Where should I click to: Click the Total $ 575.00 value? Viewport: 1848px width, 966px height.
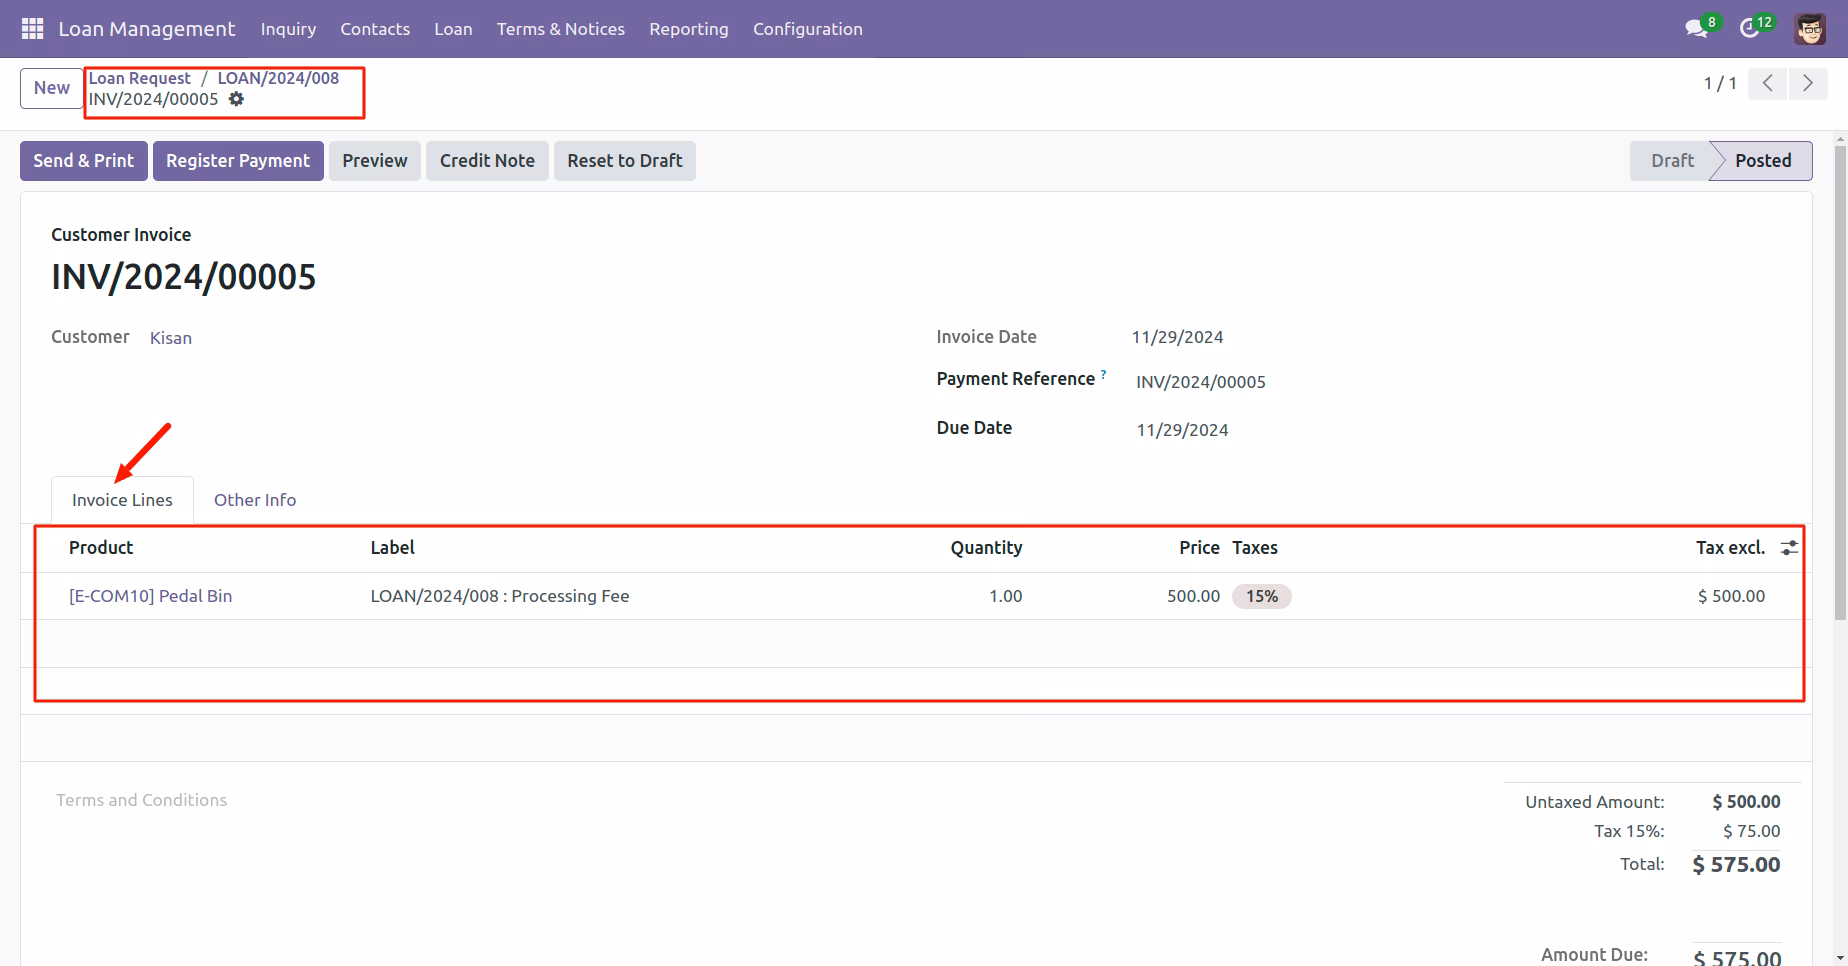pos(1736,865)
